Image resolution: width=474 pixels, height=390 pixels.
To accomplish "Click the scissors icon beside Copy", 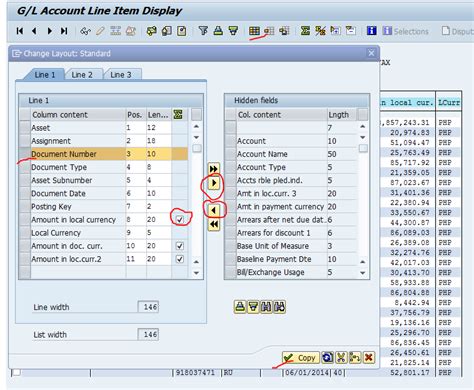I will pos(341,358).
